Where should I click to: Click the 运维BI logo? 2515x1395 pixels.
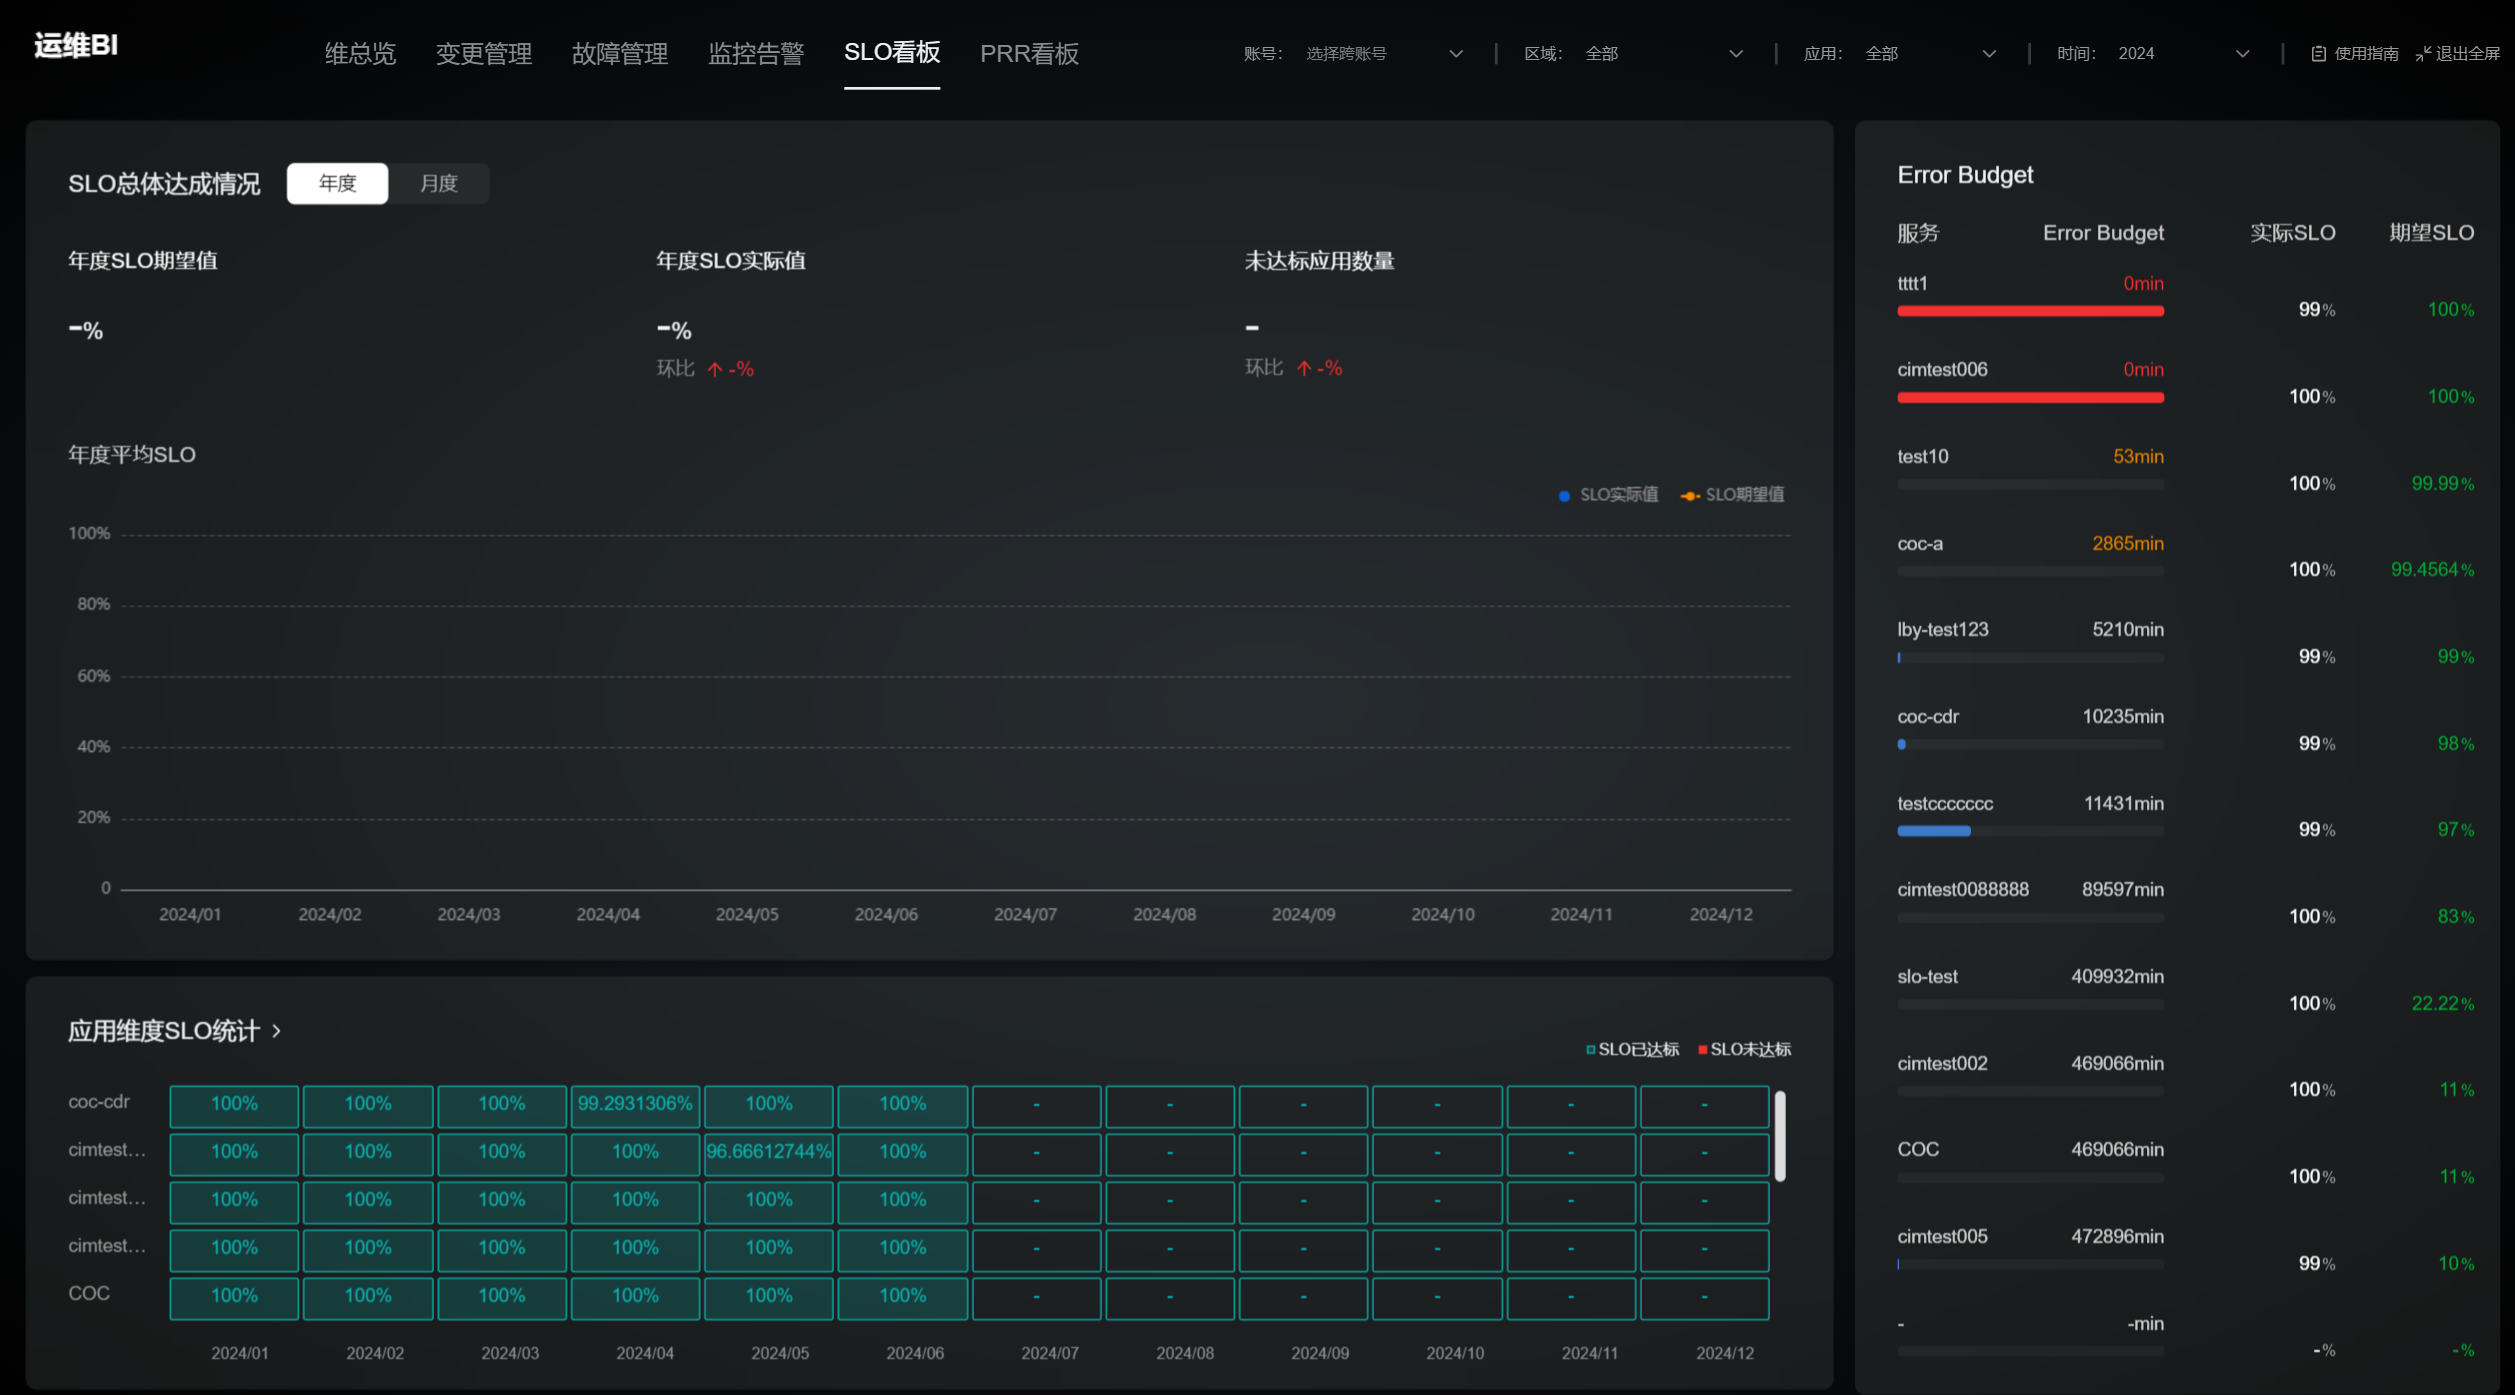[76, 46]
